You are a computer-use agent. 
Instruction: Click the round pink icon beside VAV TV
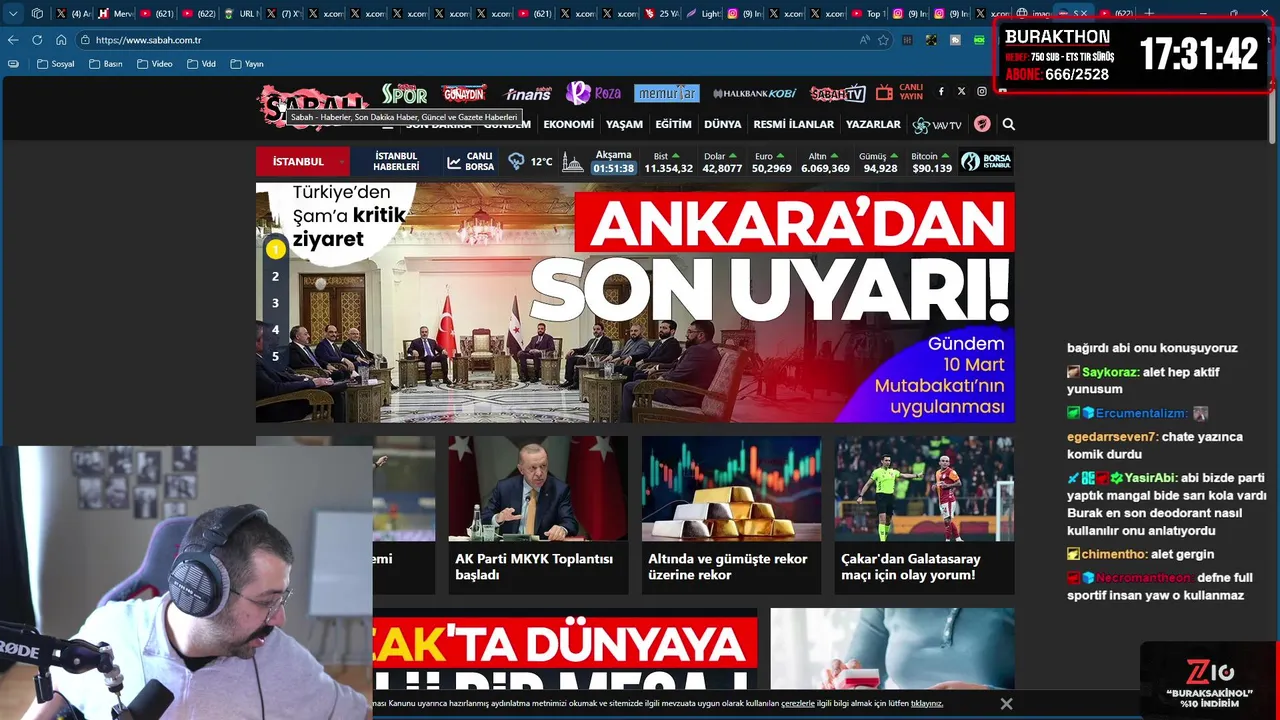[982, 124]
